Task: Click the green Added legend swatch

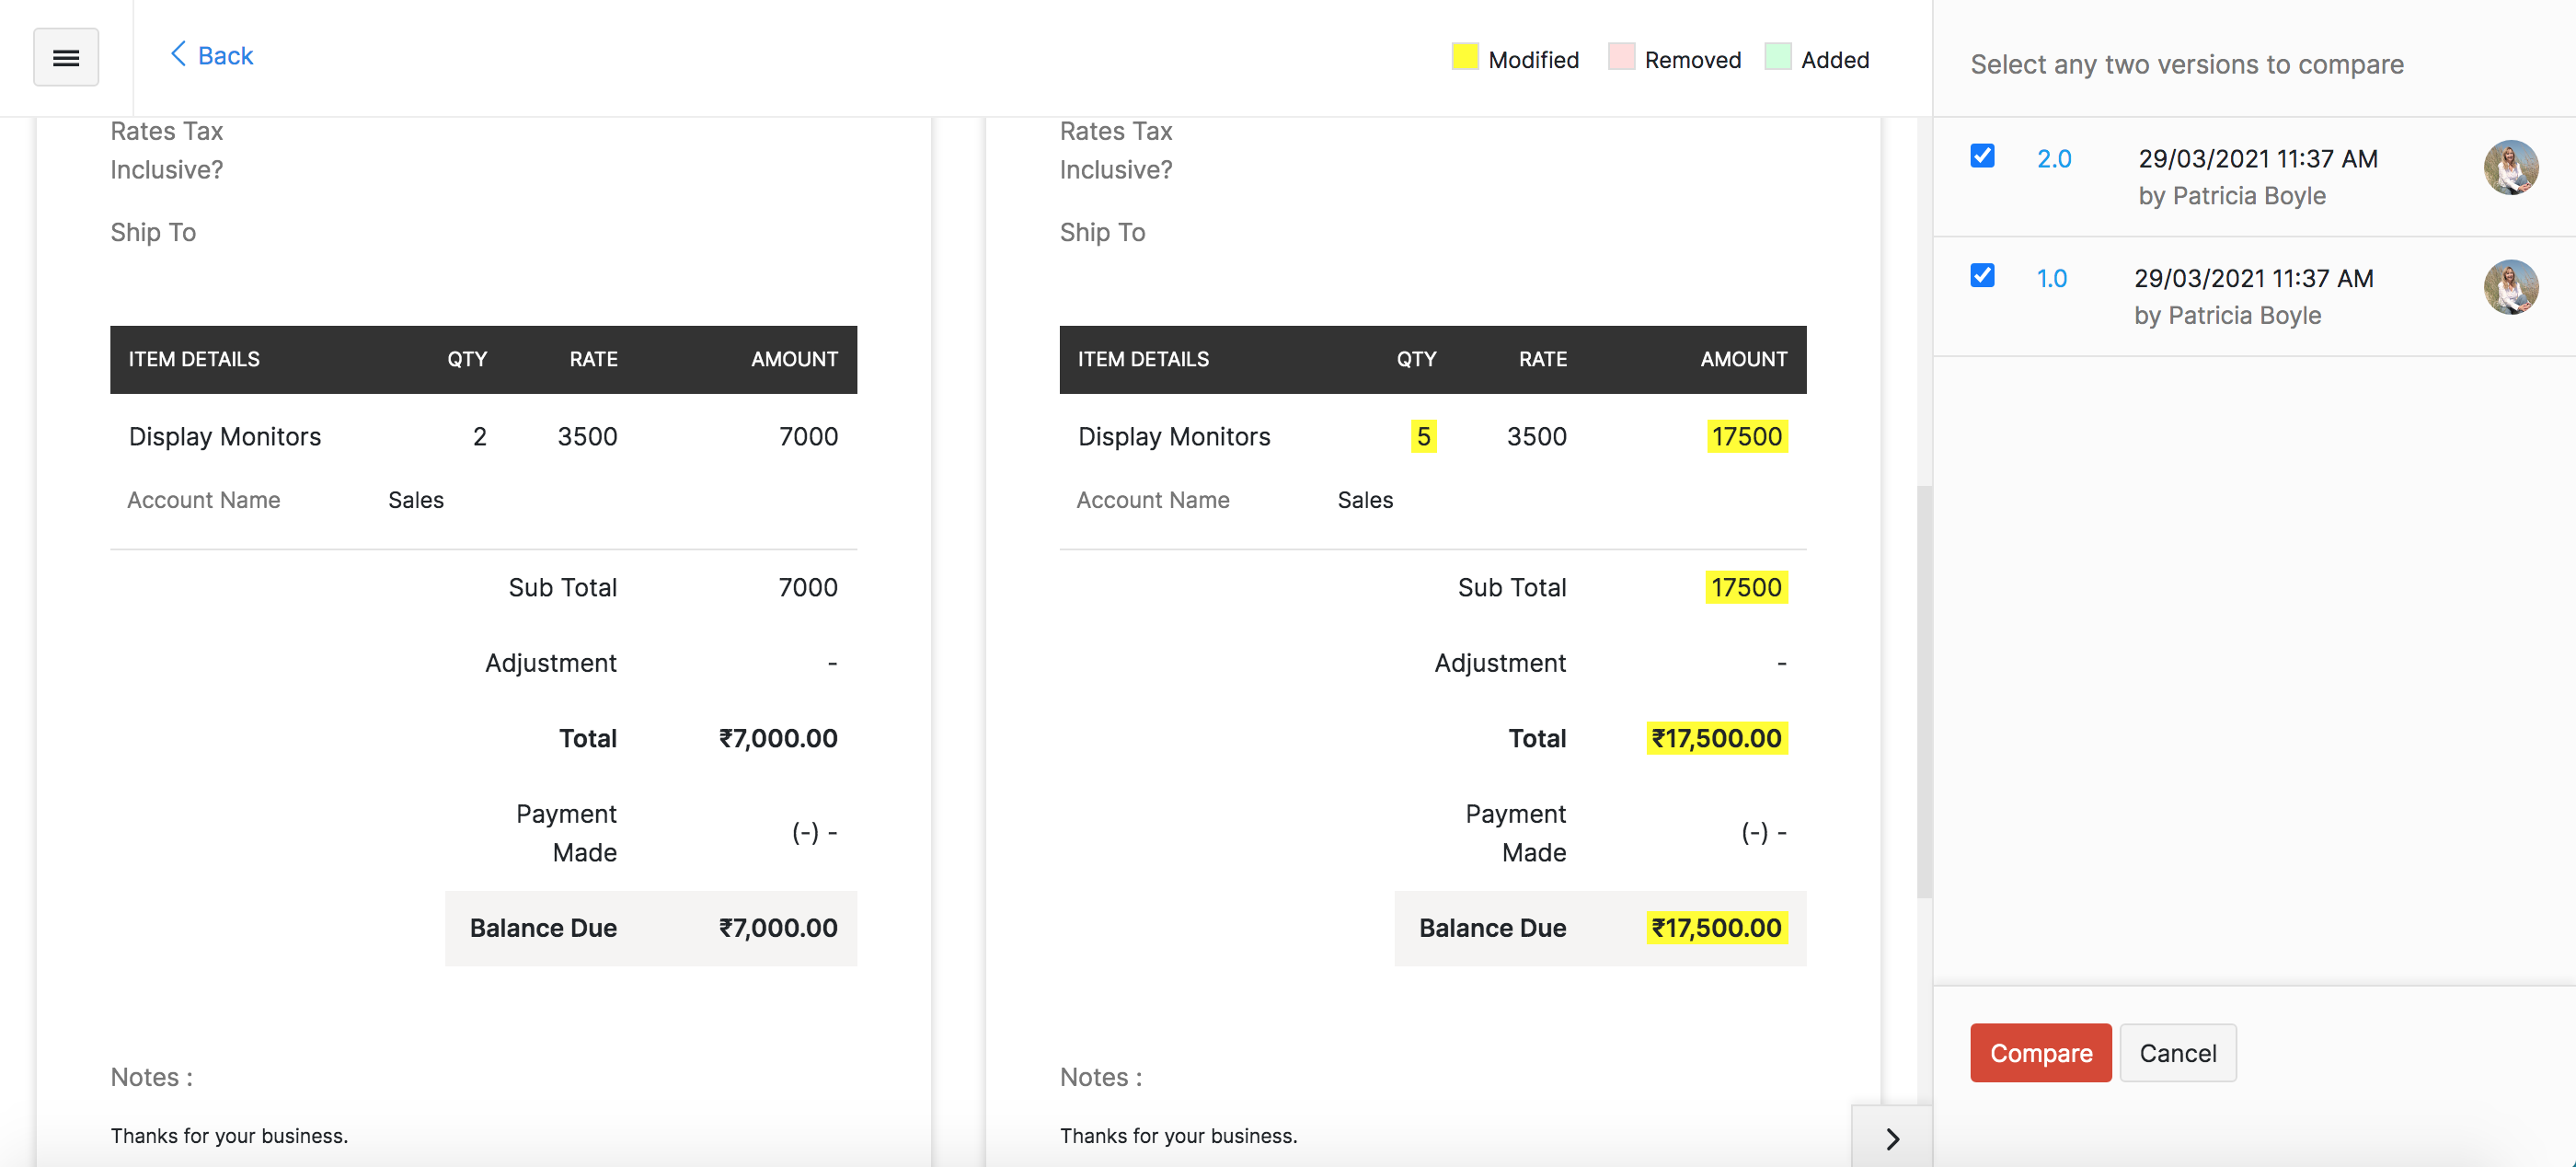Action: (x=1777, y=57)
